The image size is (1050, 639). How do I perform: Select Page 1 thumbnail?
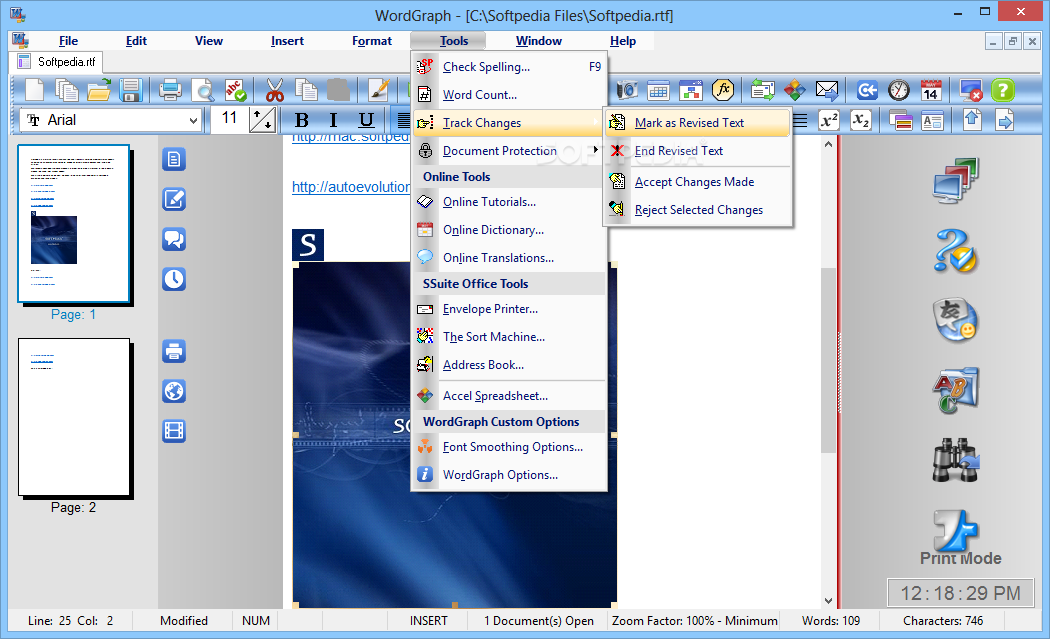point(74,224)
